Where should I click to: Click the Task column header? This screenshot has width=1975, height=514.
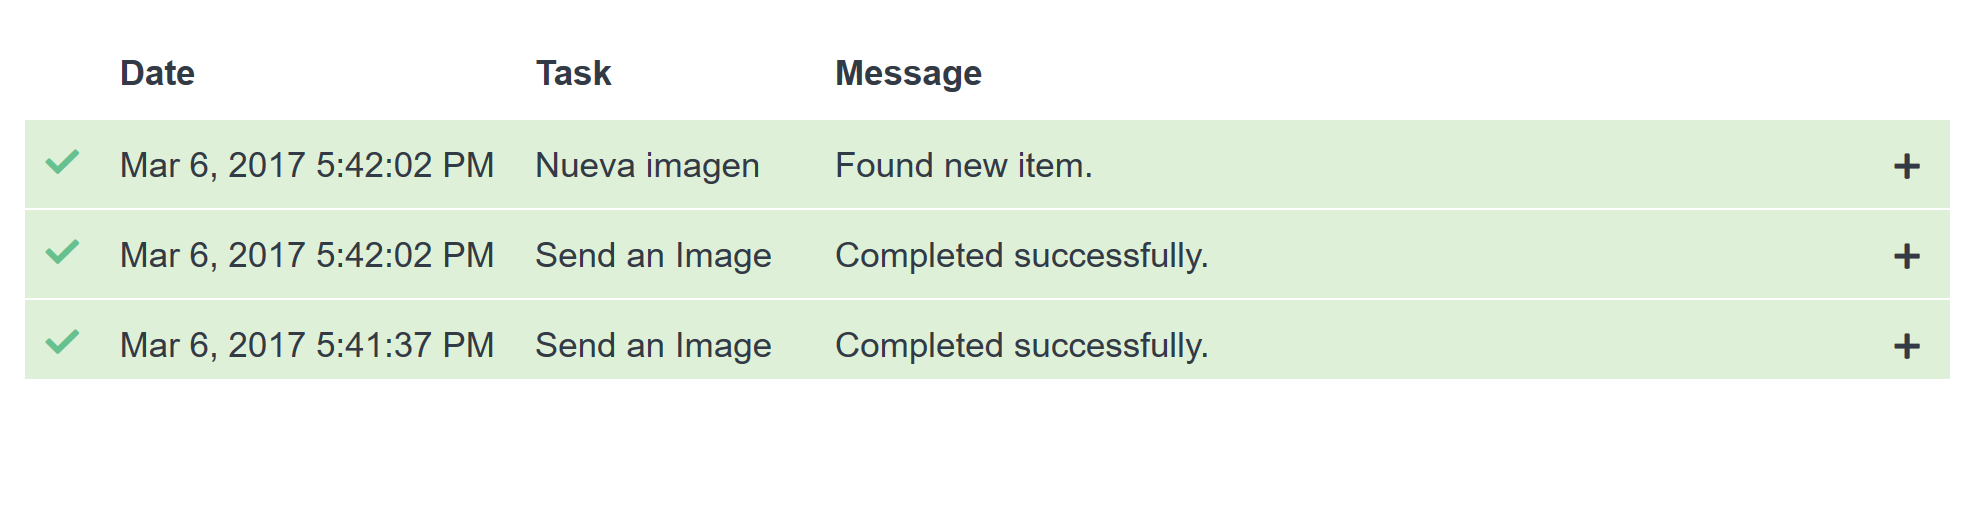(573, 73)
